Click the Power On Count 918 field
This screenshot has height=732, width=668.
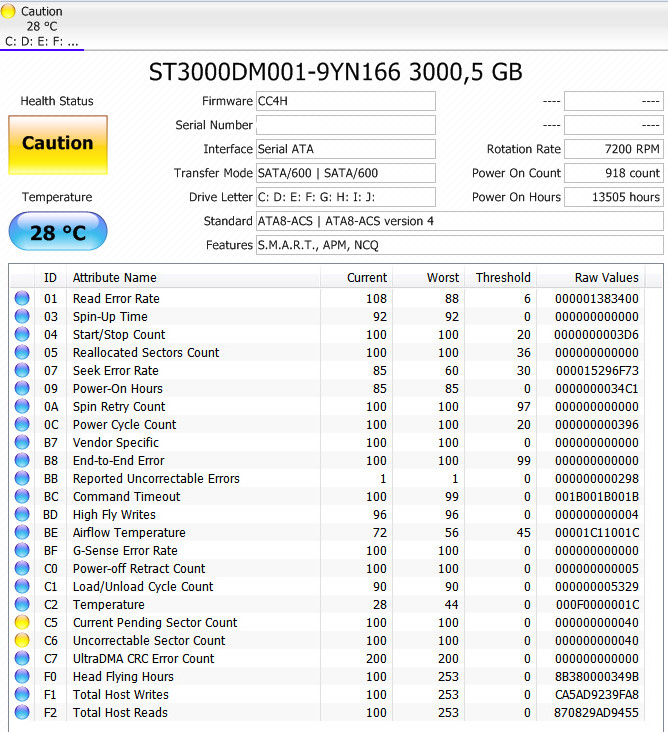pyautogui.click(x=613, y=173)
